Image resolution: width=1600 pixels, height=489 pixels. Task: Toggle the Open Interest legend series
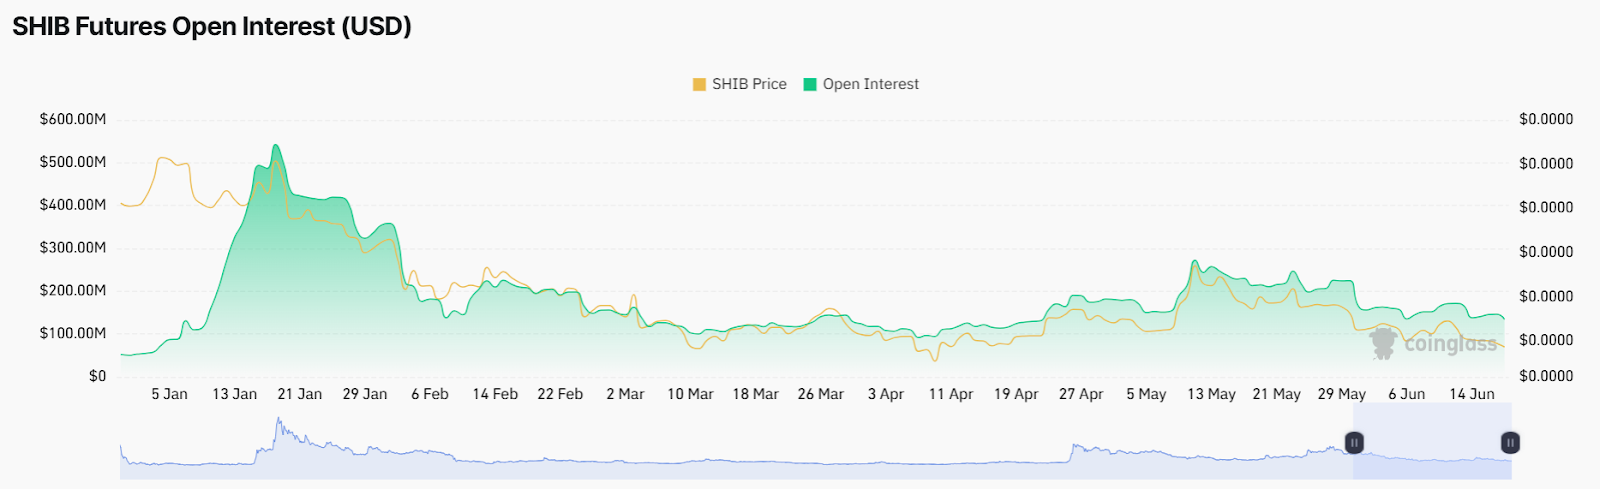coord(861,84)
